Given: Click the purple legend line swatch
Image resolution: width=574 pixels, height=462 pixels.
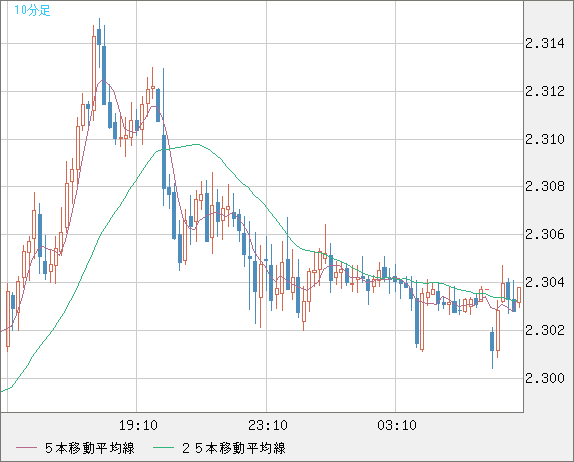Looking at the screenshot, I should pyautogui.click(x=26, y=448).
